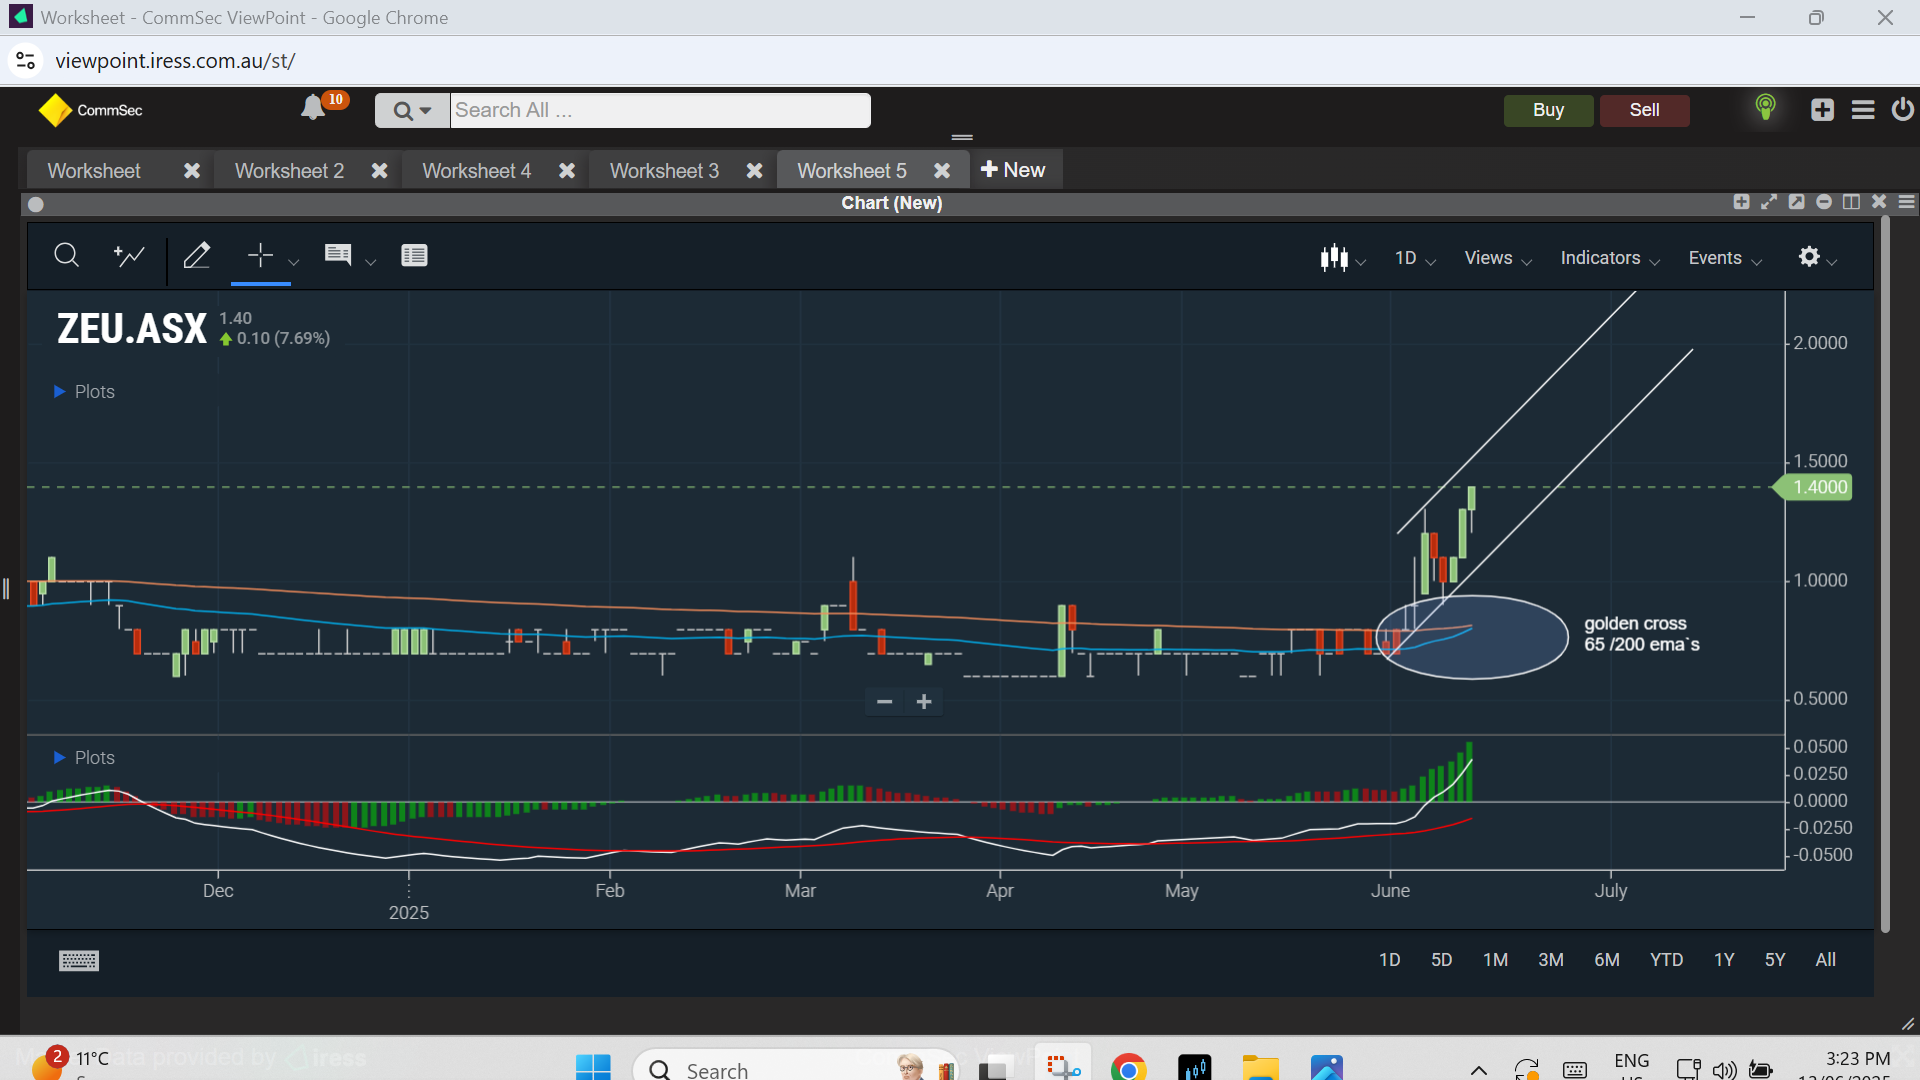Viewport: 1920px width, 1080px height.
Task: Click the Windows Start button
Action: [x=593, y=1068]
